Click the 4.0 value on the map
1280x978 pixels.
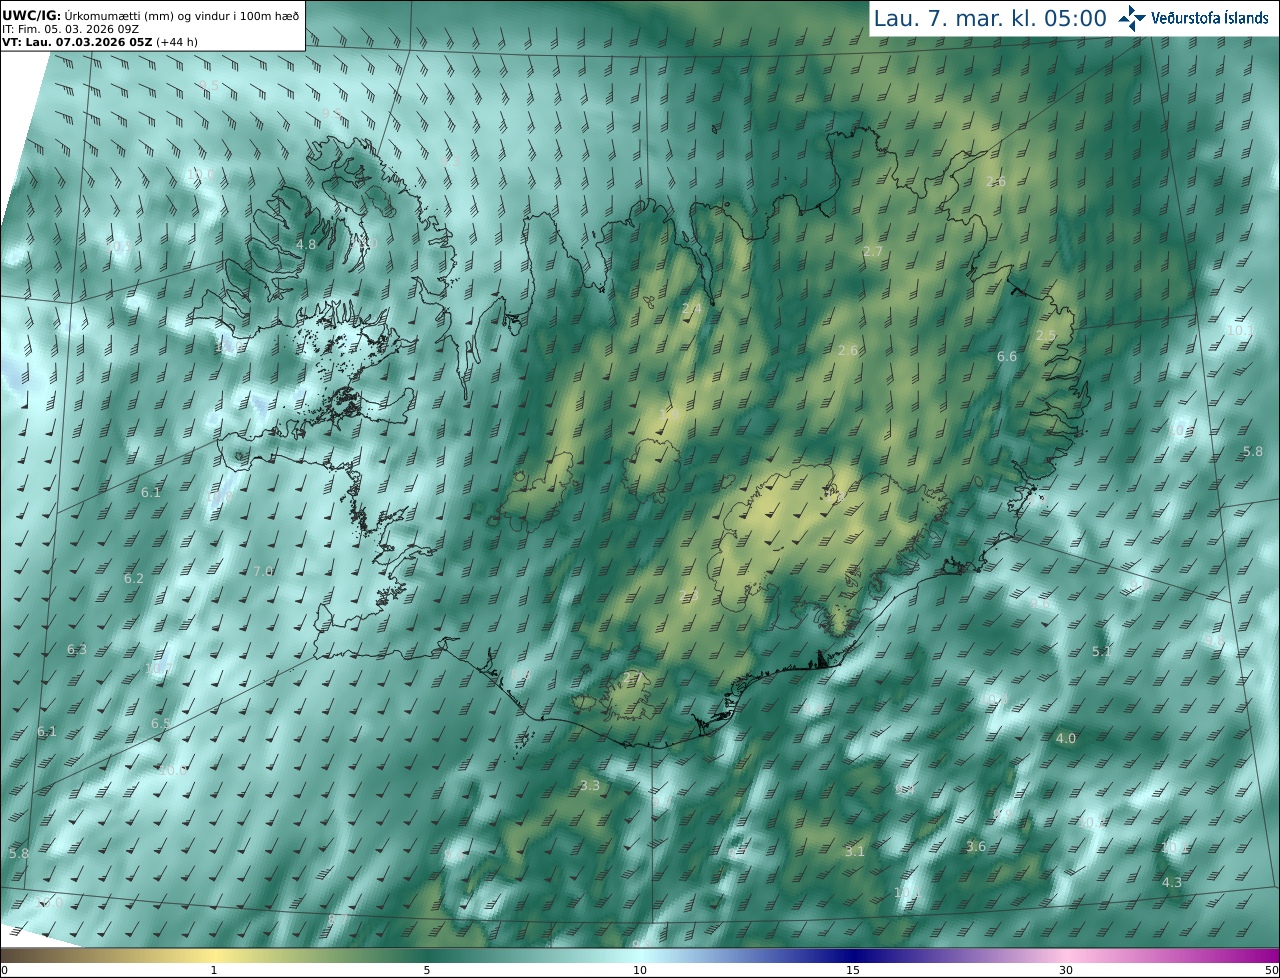point(1066,739)
